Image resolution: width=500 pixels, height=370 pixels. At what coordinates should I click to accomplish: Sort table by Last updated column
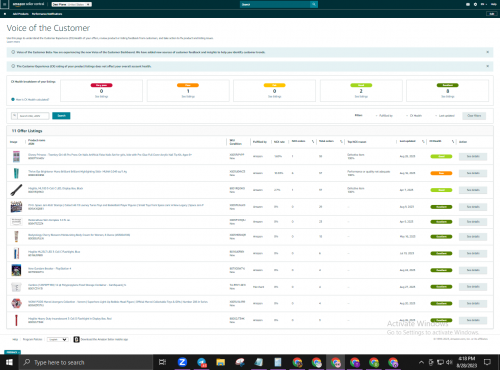coord(423,142)
